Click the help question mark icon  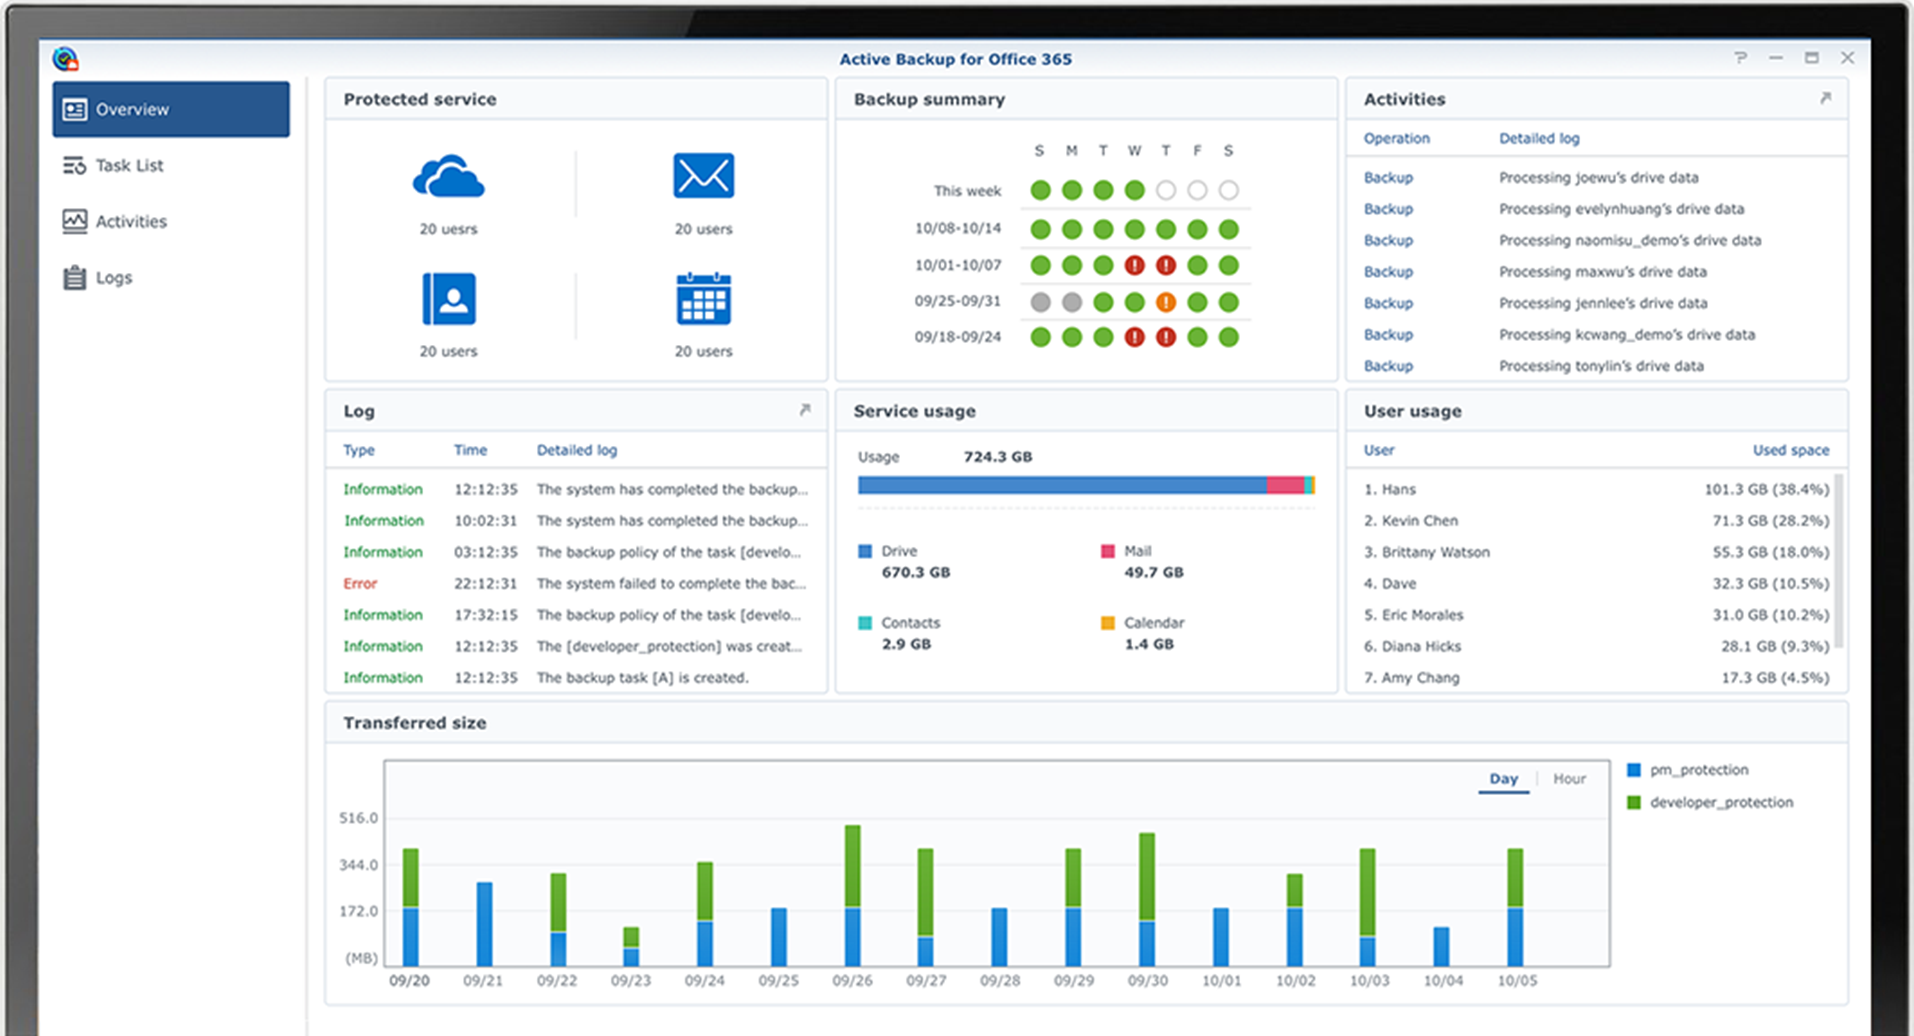pyautogui.click(x=1741, y=58)
